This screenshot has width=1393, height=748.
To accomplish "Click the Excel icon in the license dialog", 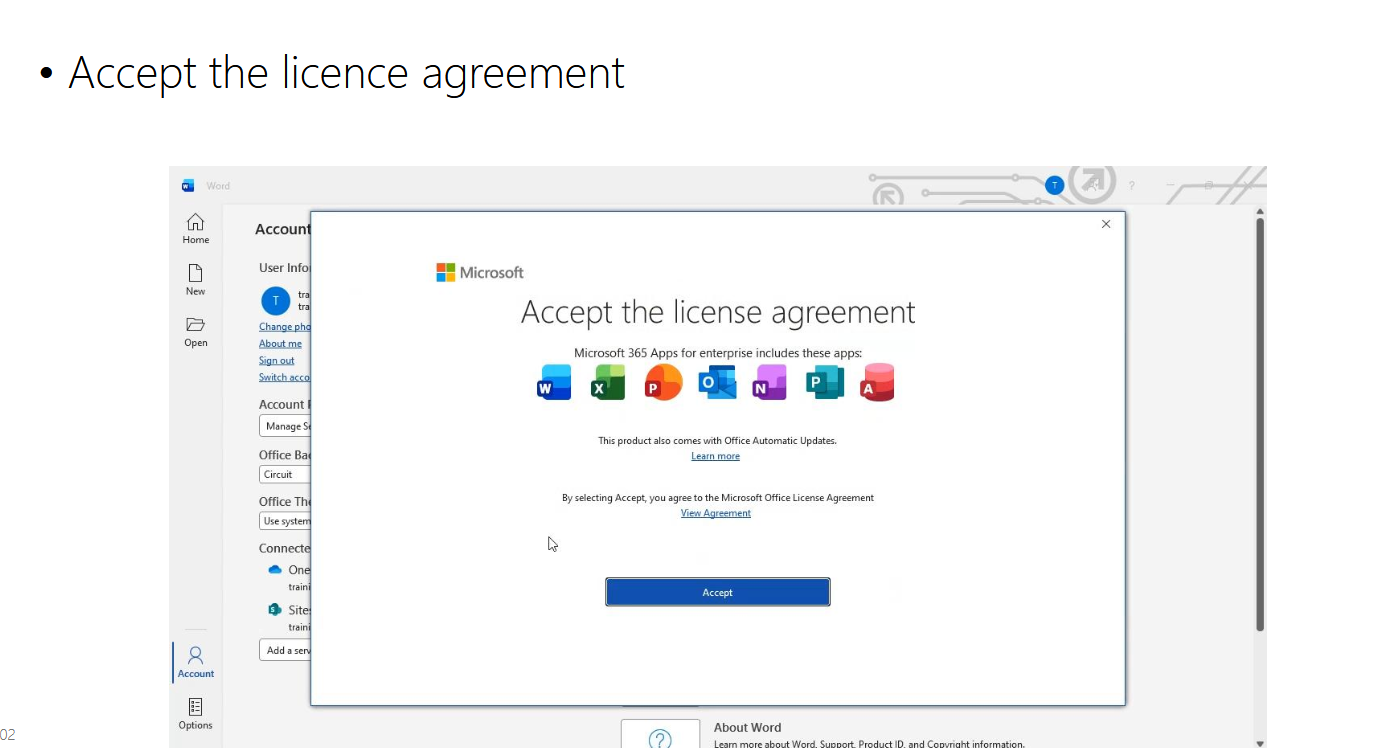I will 608,382.
